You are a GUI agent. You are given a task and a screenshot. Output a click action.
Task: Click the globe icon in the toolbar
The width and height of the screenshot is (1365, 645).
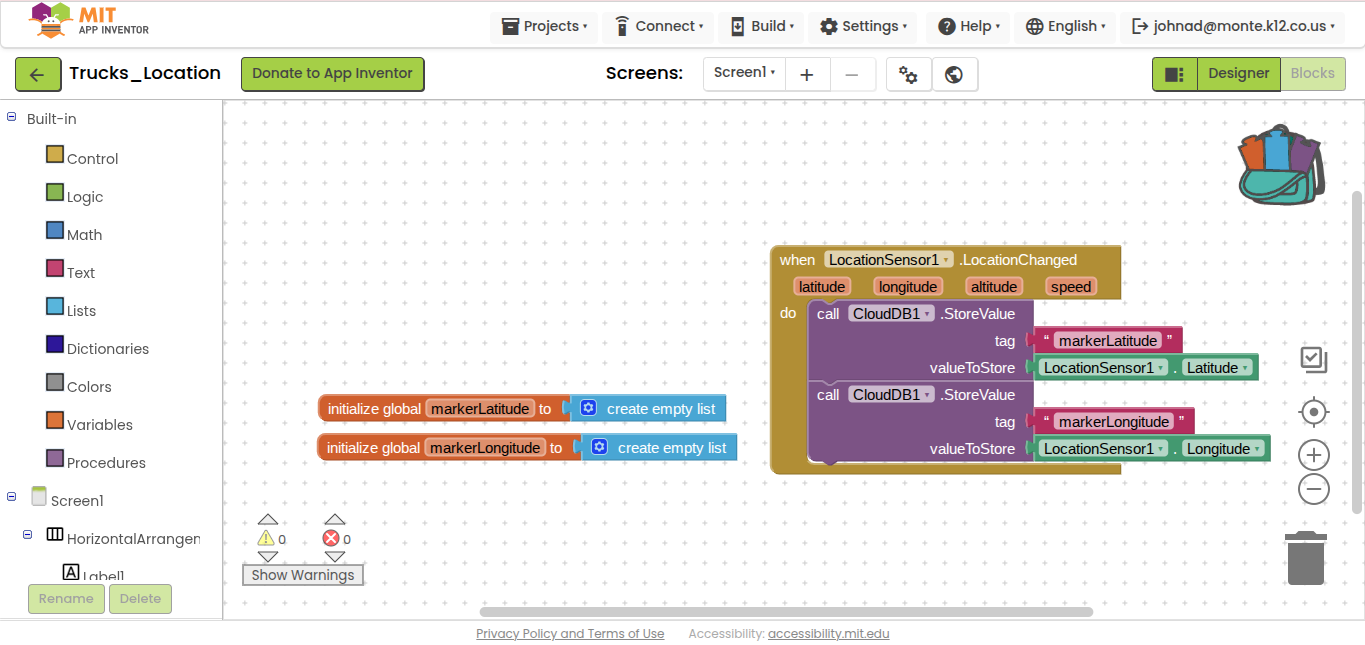[954, 74]
